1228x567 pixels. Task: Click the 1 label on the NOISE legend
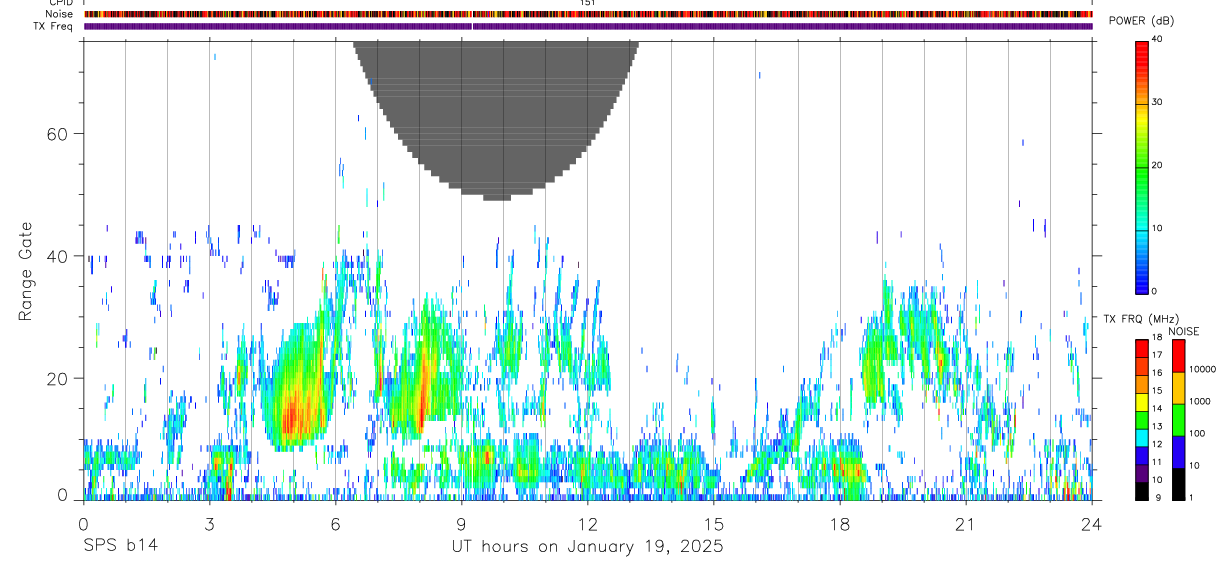coord(1191,497)
